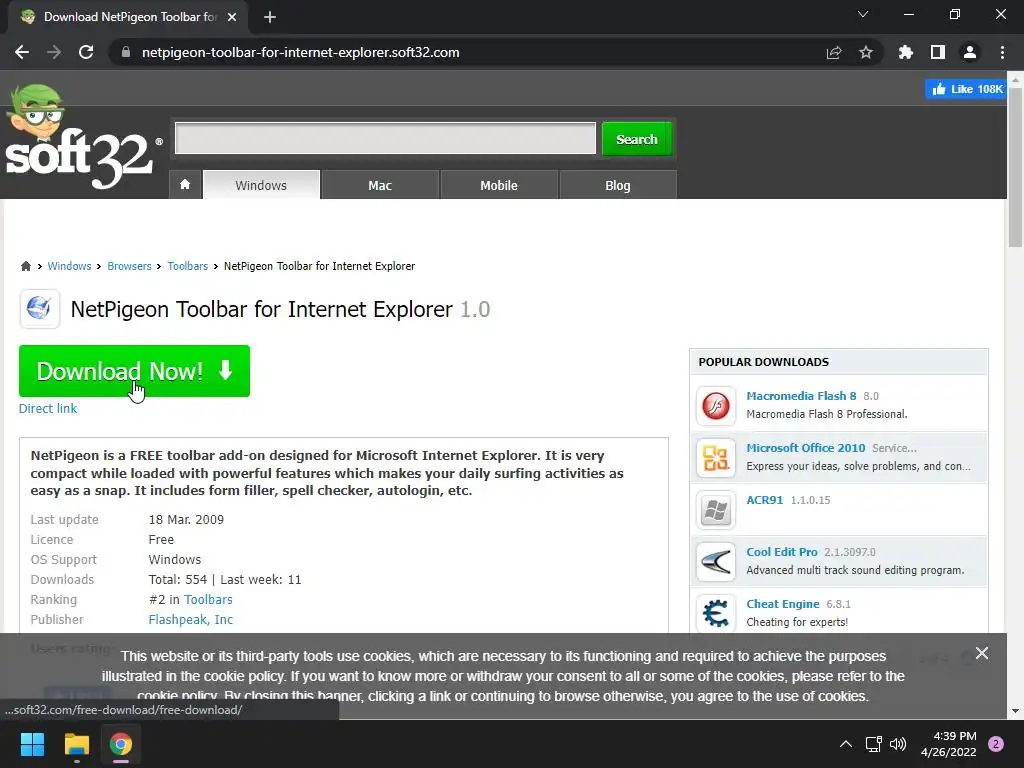Open the Chrome profile avatar icon
1024x768 pixels.
[970, 52]
